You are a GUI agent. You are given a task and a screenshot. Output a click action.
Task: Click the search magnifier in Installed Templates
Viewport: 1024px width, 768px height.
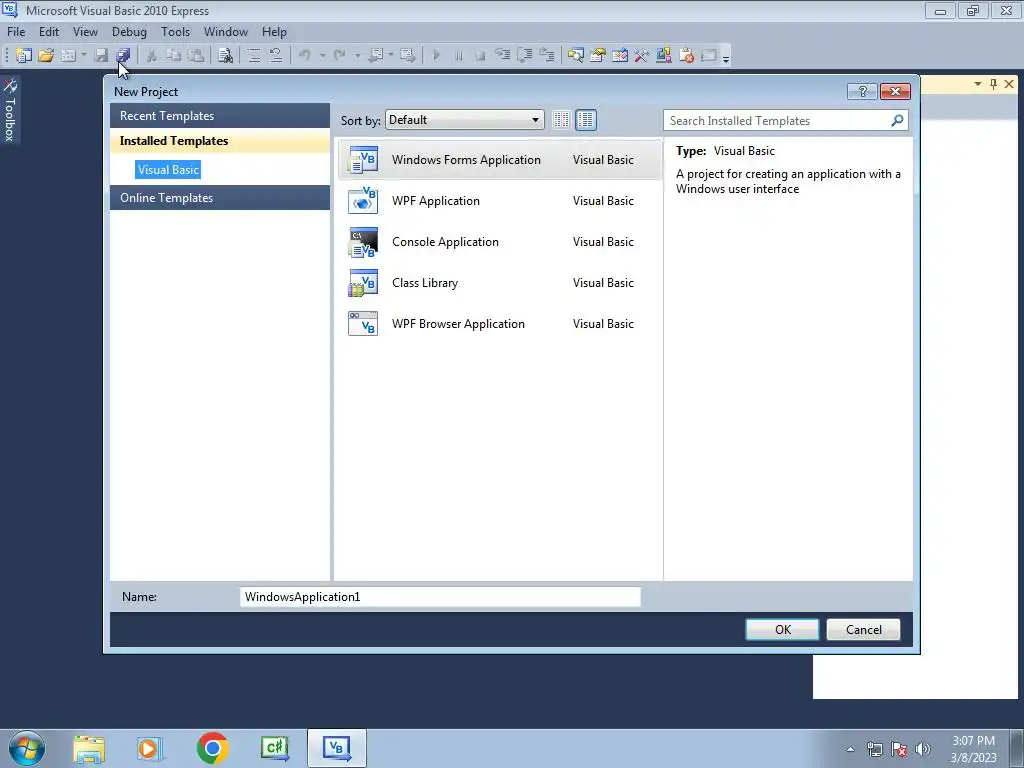point(897,120)
